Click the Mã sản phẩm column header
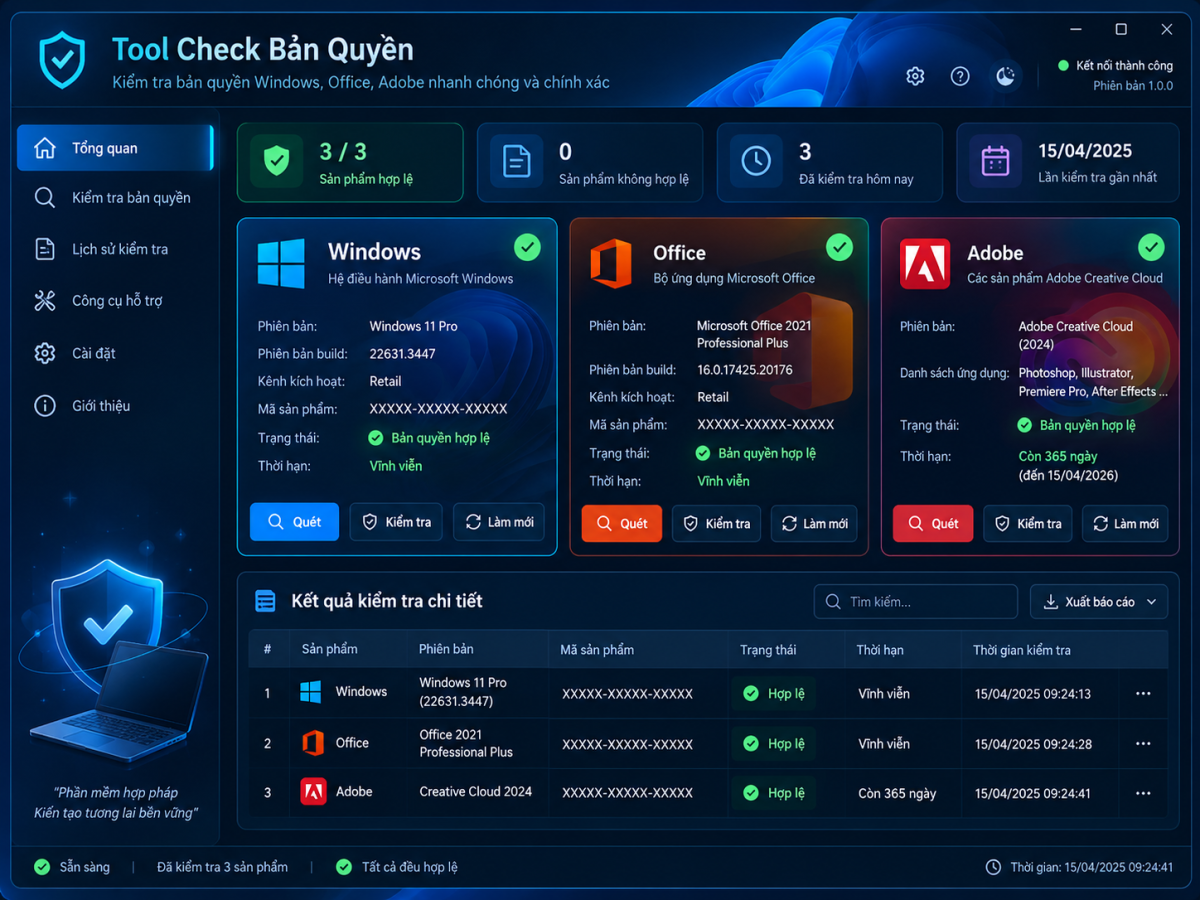The width and height of the screenshot is (1200, 900). (x=597, y=649)
